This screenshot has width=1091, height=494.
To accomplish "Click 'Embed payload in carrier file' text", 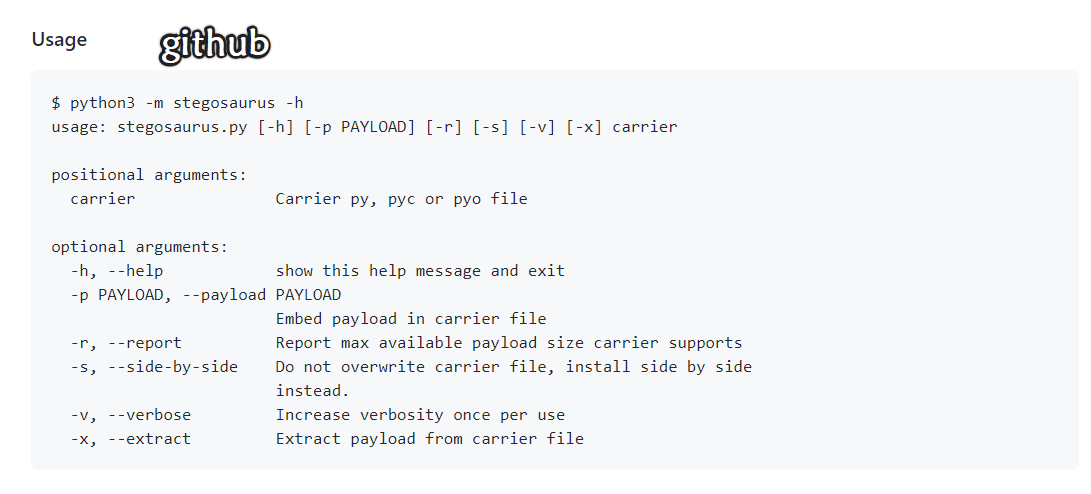I will pyautogui.click(x=411, y=319).
